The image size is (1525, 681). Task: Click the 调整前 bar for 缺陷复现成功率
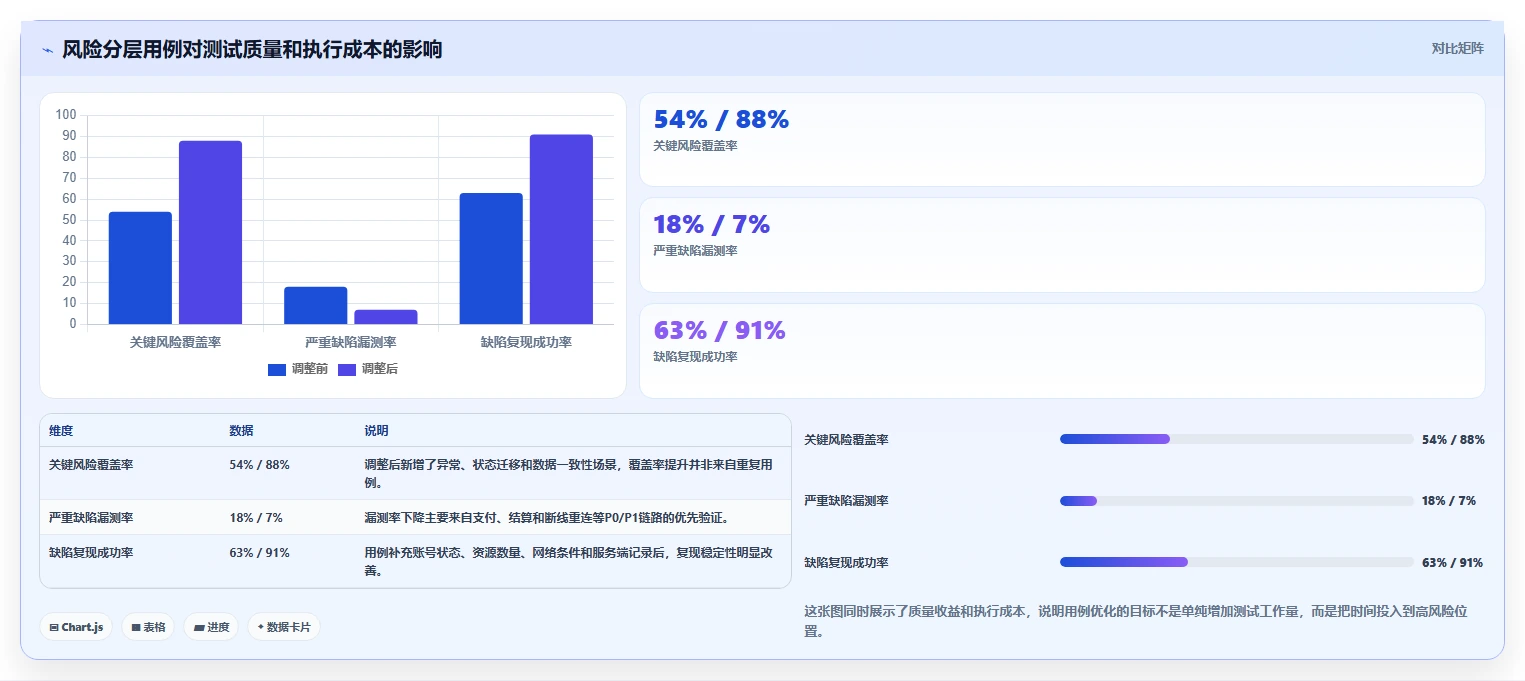pyautogui.click(x=491, y=258)
